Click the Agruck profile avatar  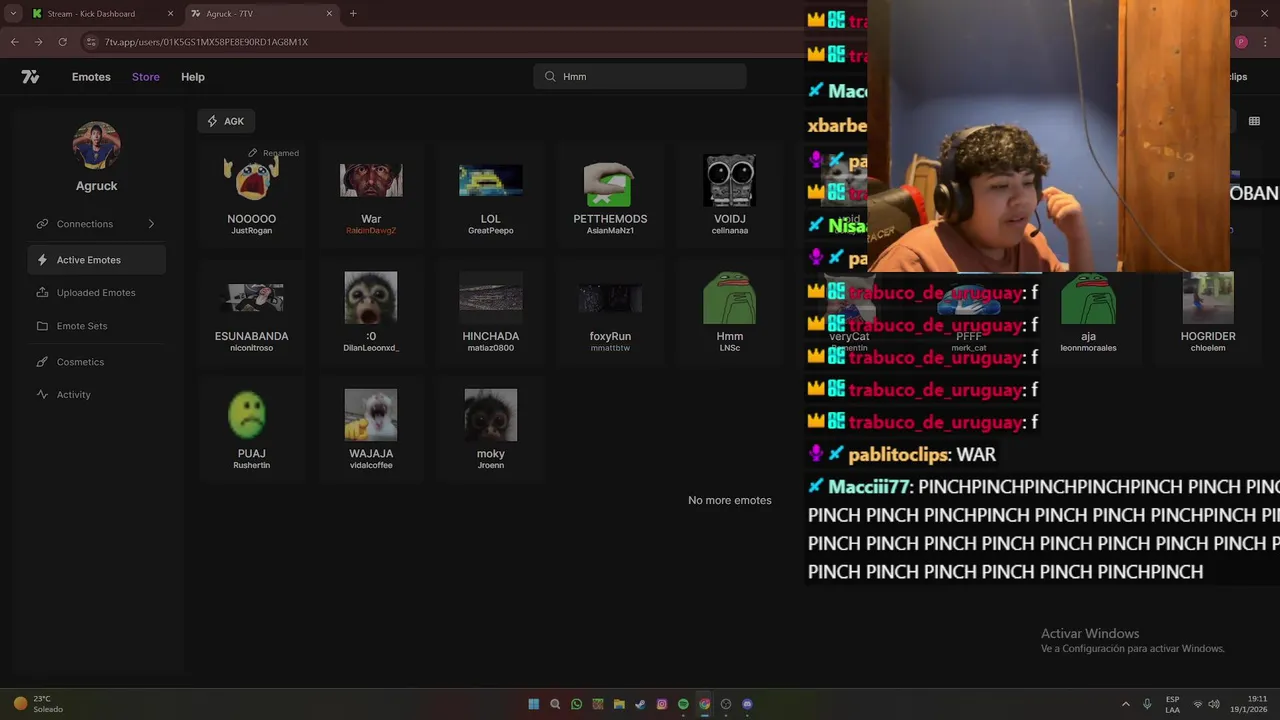point(97,146)
